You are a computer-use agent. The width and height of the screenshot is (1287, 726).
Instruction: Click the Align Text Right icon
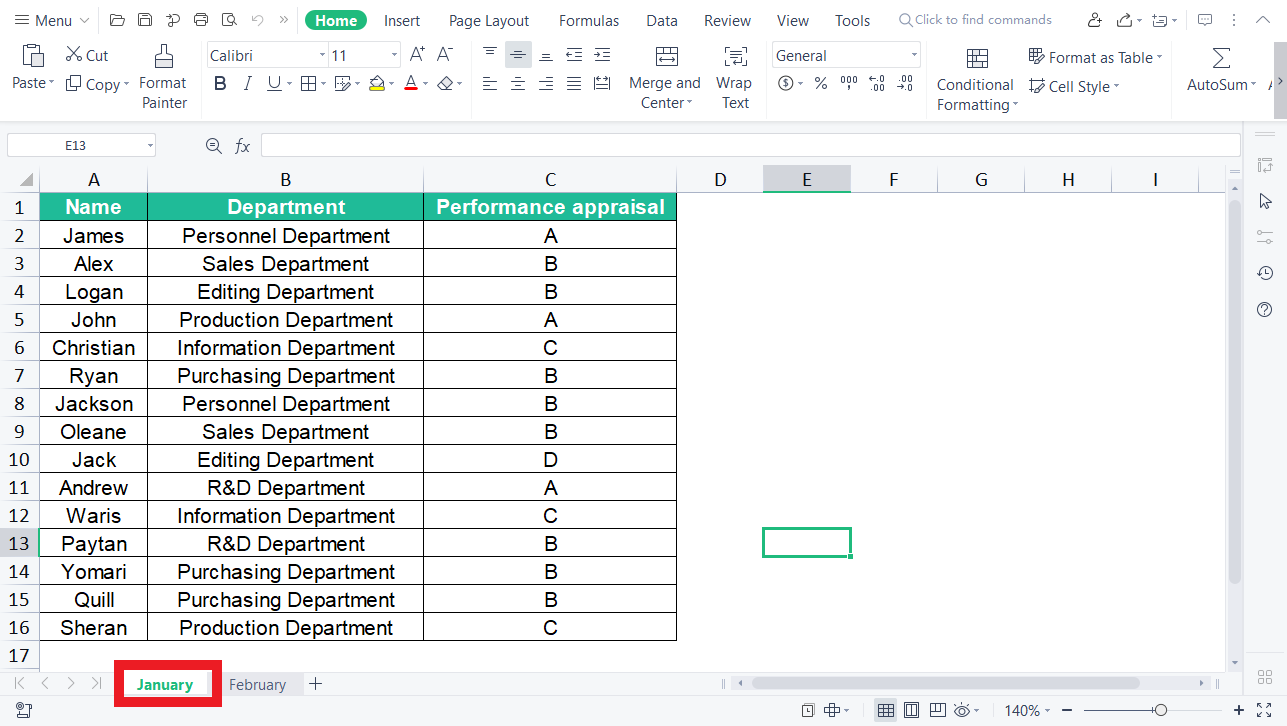(x=546, y=84)
